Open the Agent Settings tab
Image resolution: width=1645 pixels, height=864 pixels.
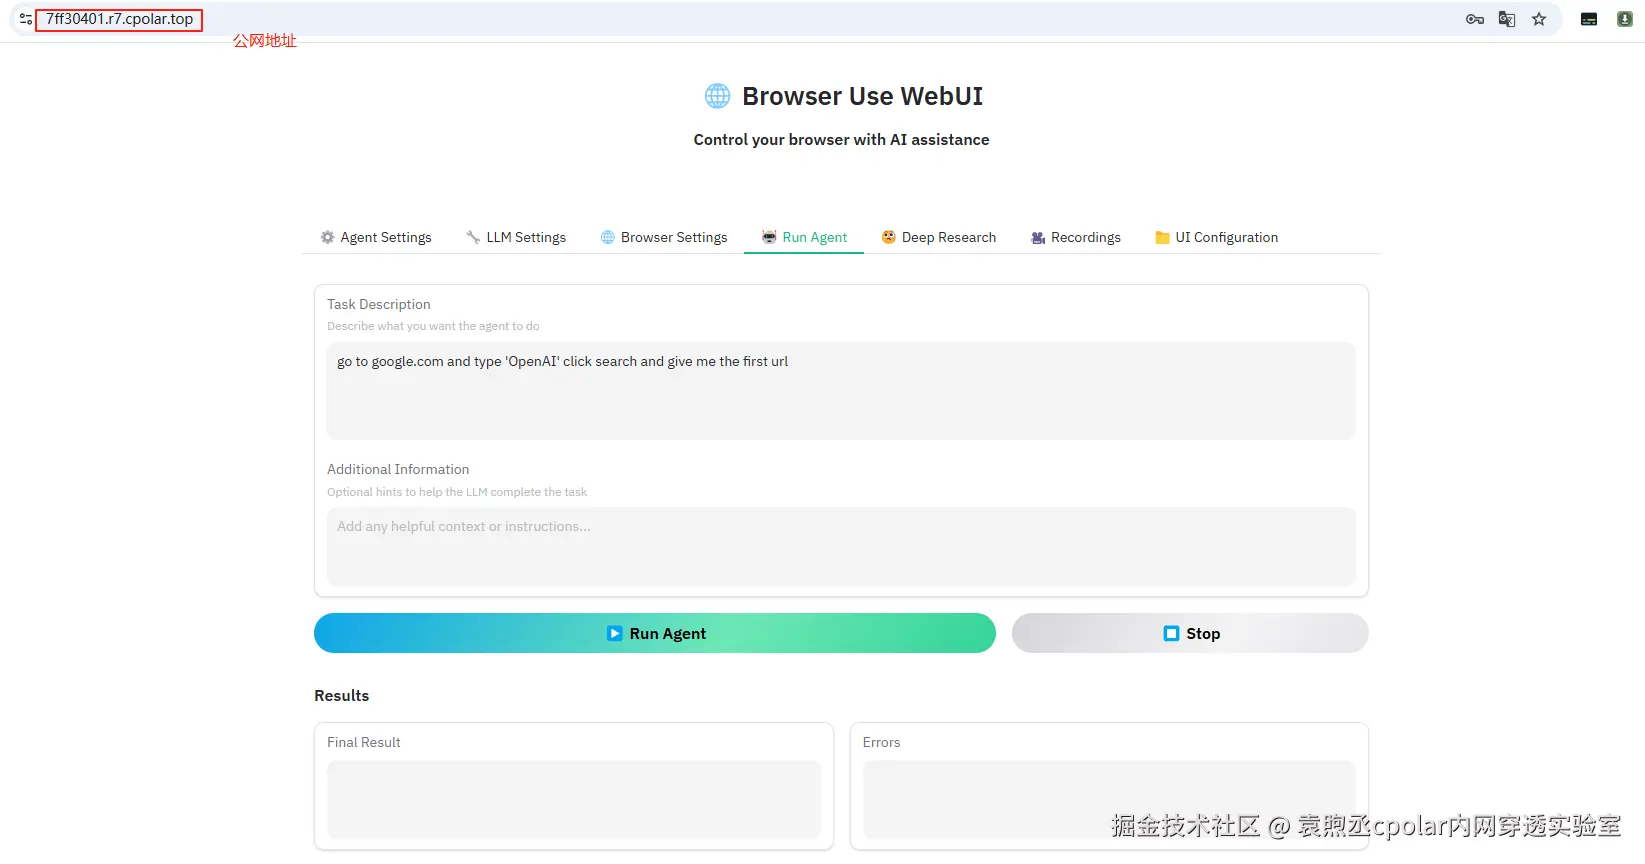376,237
